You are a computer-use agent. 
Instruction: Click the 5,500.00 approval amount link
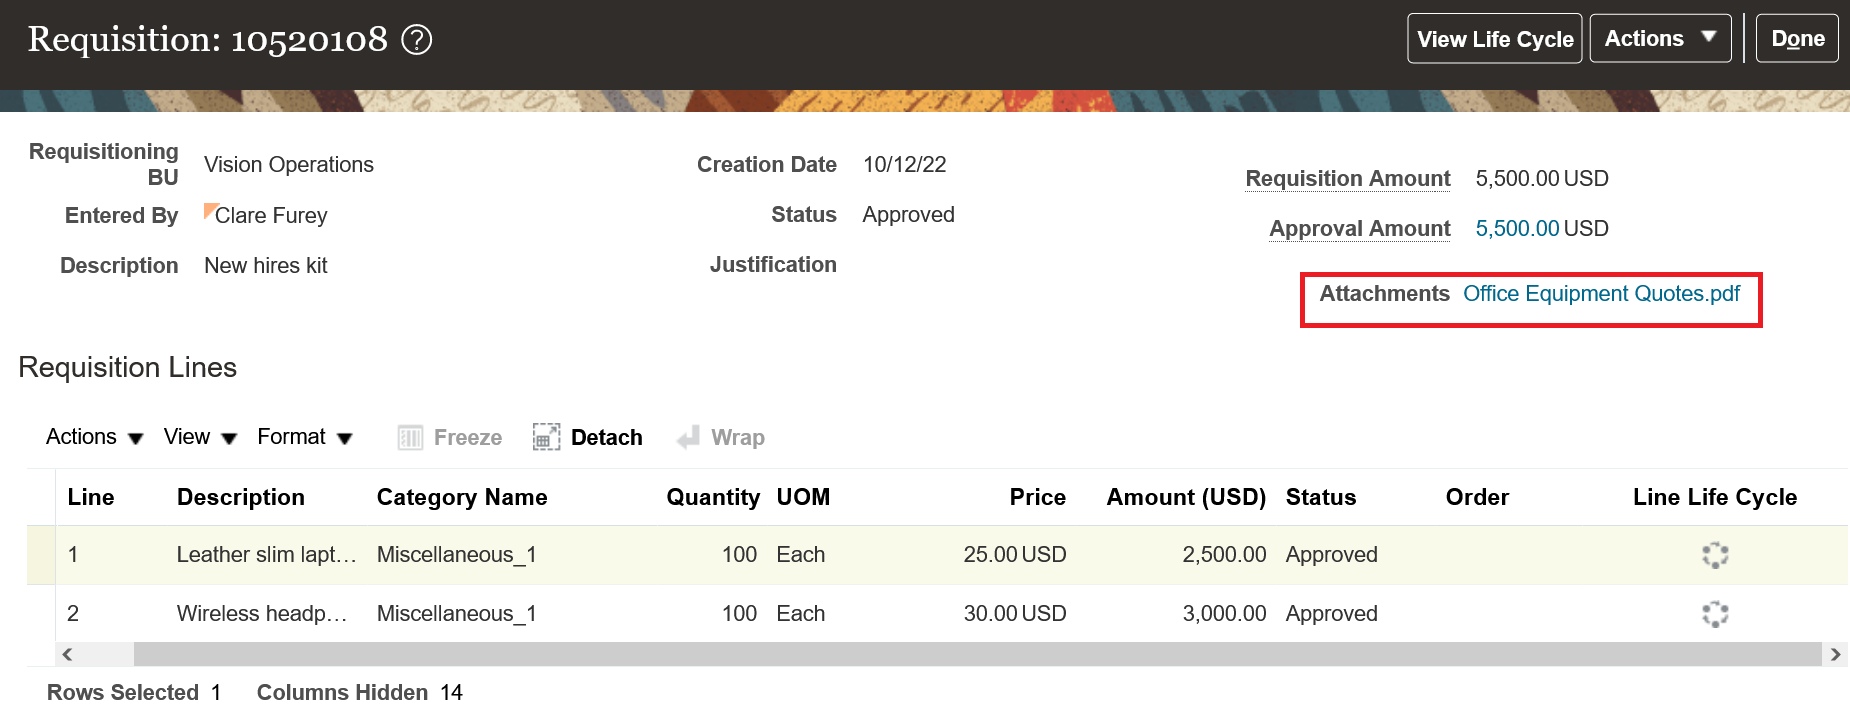(x=1516, y=229)
